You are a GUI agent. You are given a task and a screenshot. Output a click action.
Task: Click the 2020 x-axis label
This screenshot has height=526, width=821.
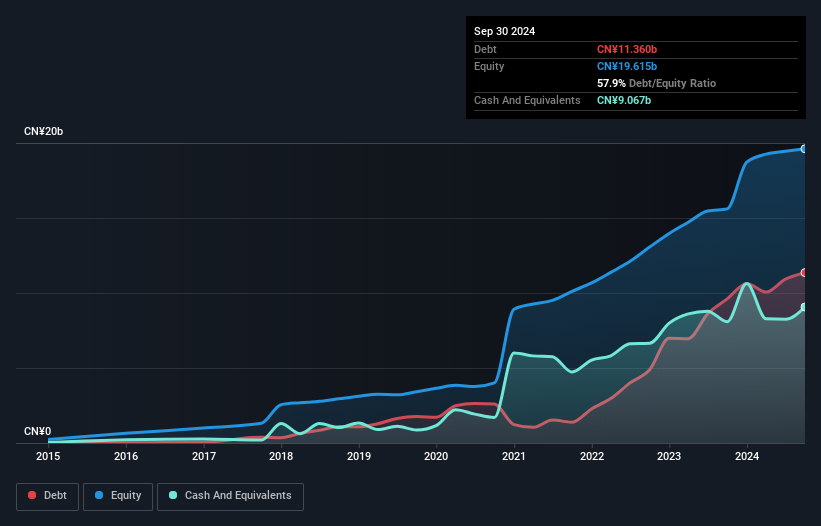tap(436, 456)
